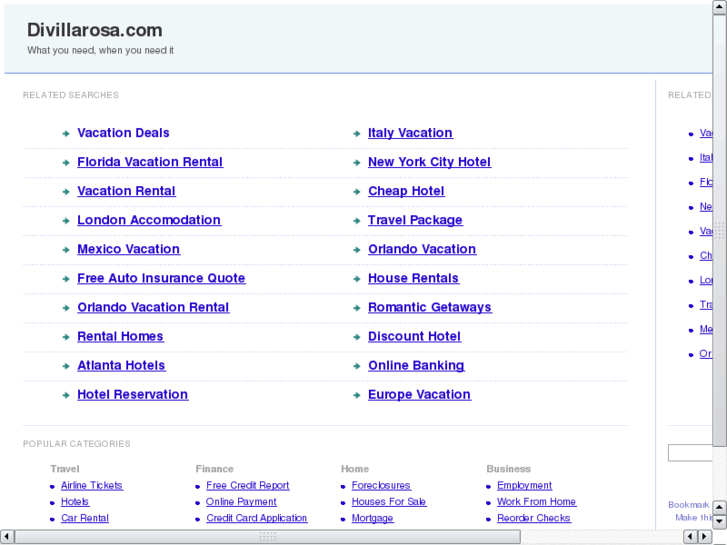727x545 pixels.
Task: Click the vertical scrollbar thumb
Action: 720,231
